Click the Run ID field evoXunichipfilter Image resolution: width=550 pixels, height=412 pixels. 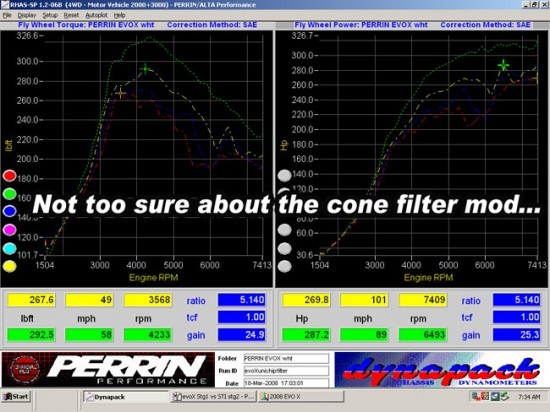(x=286, y=371)
